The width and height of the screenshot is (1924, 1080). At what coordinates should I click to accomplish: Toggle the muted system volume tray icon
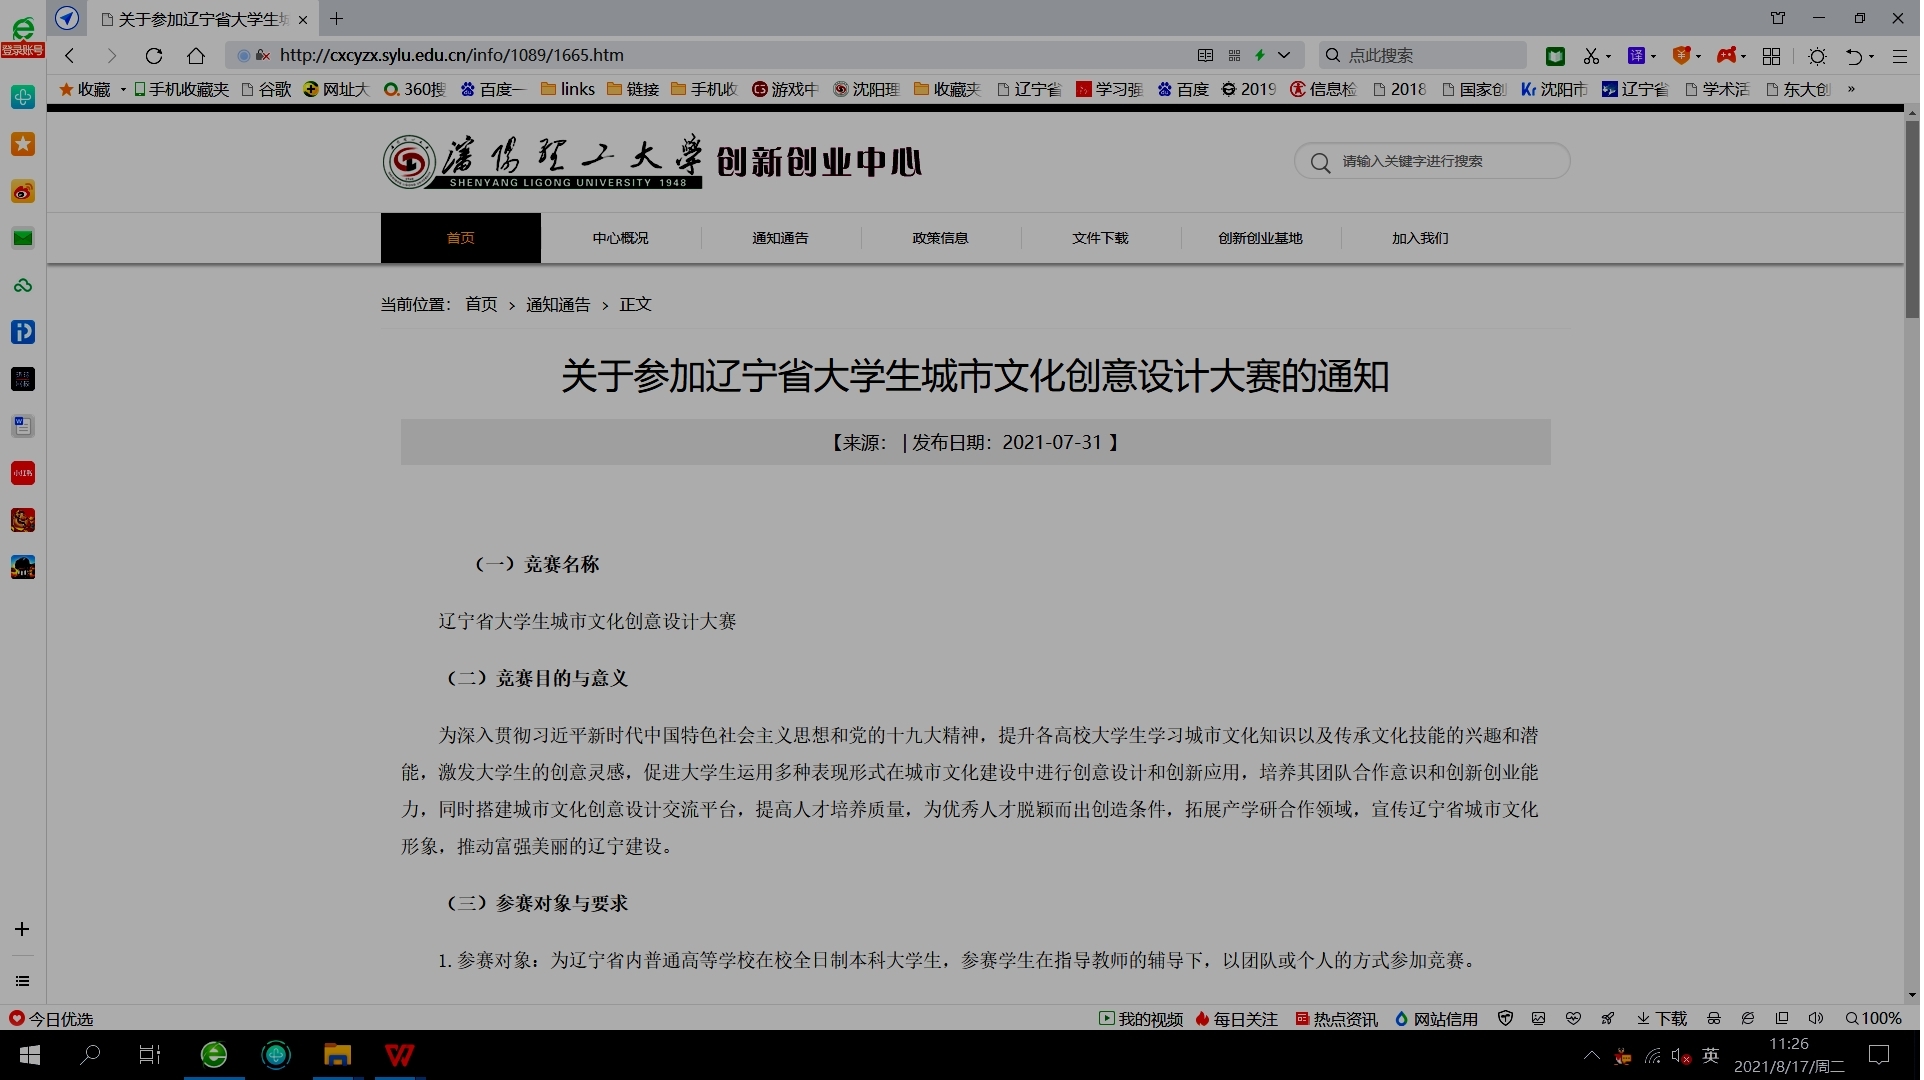point(1681,1056)
